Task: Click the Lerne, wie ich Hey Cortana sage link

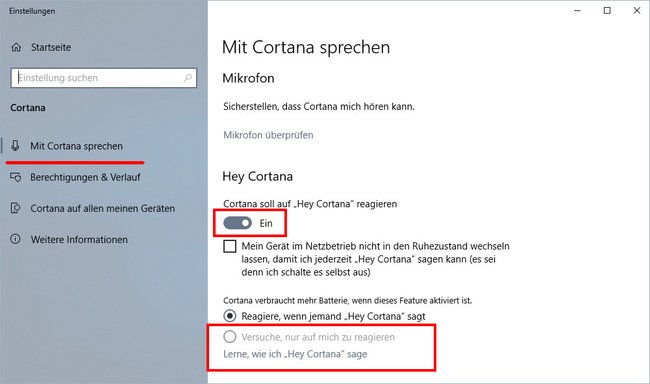Action: [295, 354]
